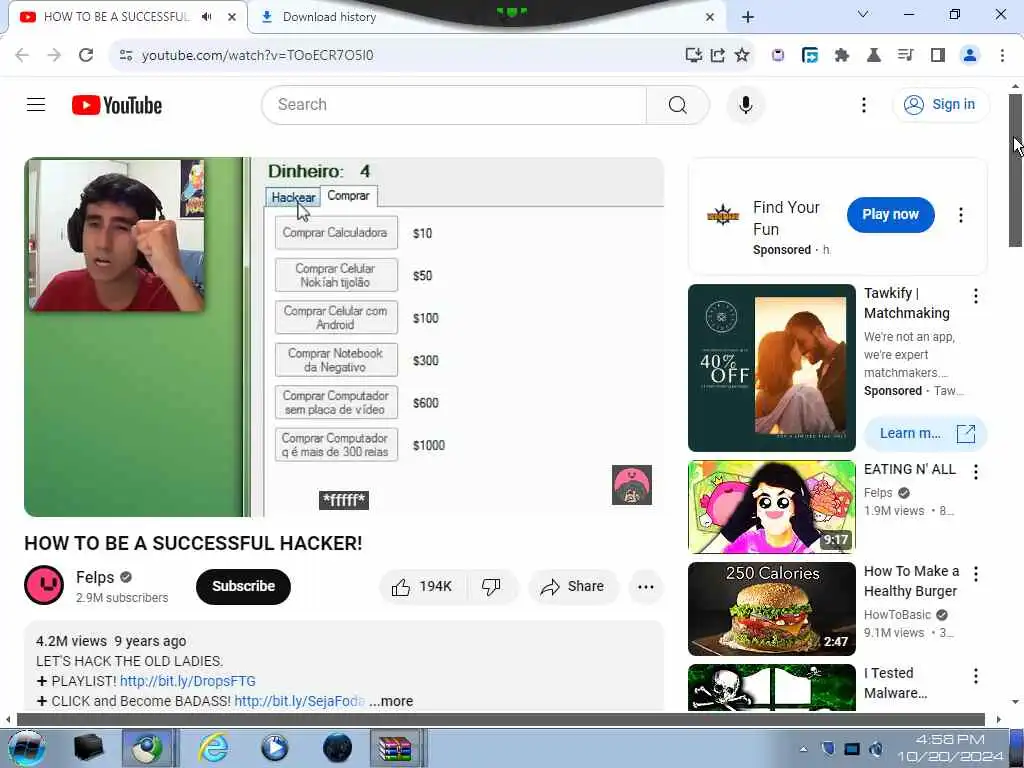1024x768 pixels.
Task: Click the browser address bar URL
Action: [x=257, y=55]
